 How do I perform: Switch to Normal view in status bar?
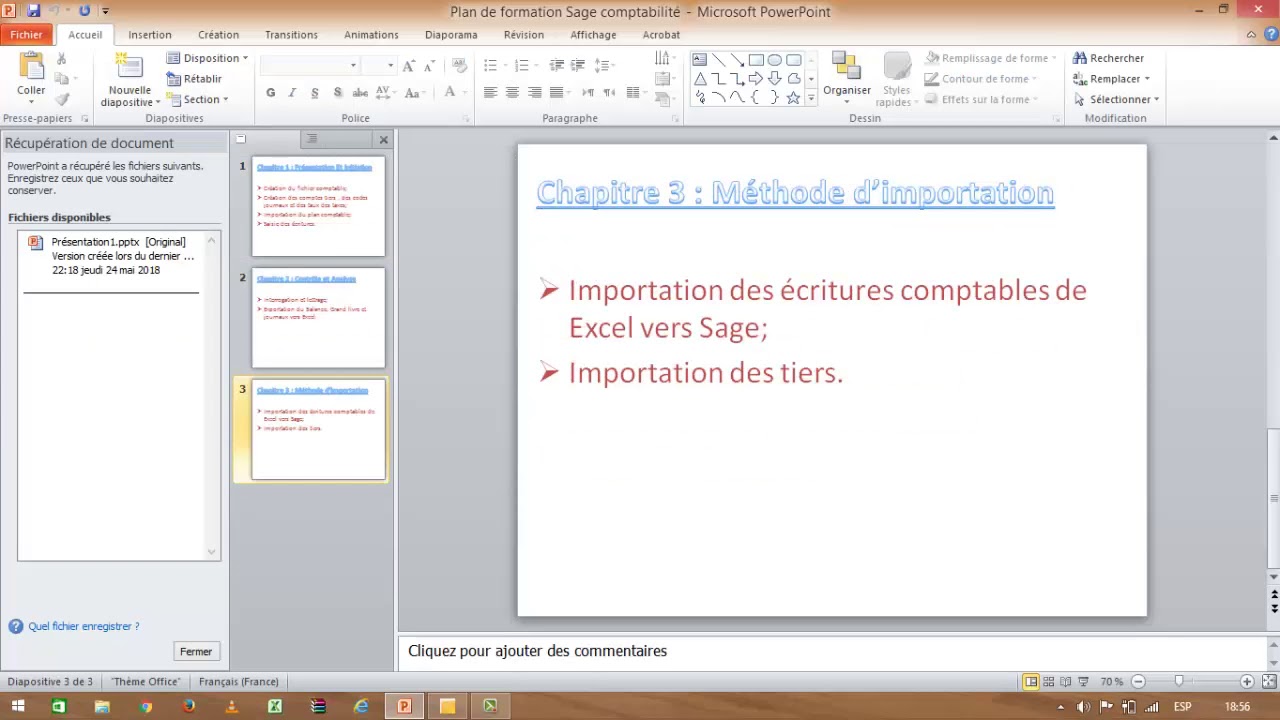point(1030,681)
